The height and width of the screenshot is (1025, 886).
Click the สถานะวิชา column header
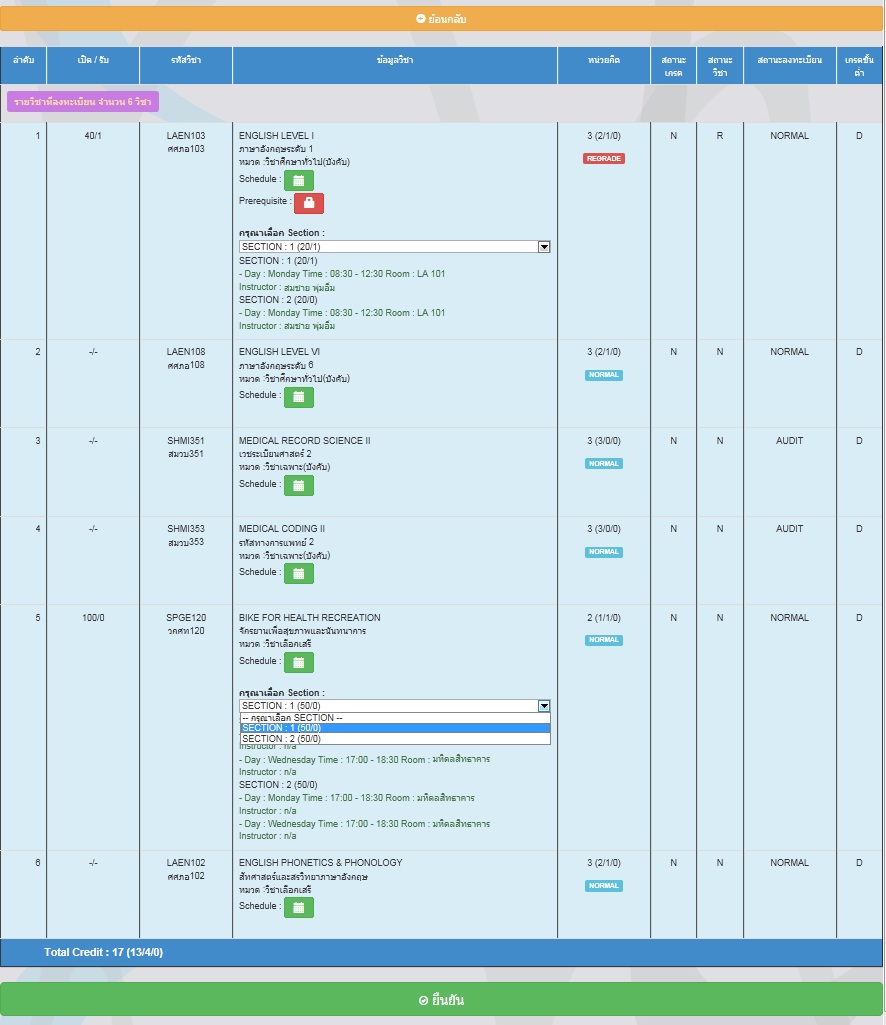720,65
